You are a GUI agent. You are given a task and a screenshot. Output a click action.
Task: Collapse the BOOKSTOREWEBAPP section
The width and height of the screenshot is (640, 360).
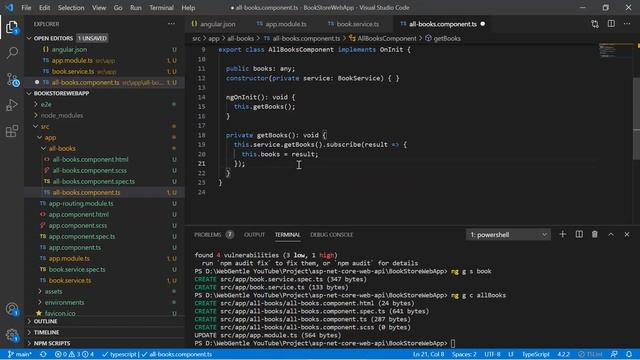tap(29, 93)
